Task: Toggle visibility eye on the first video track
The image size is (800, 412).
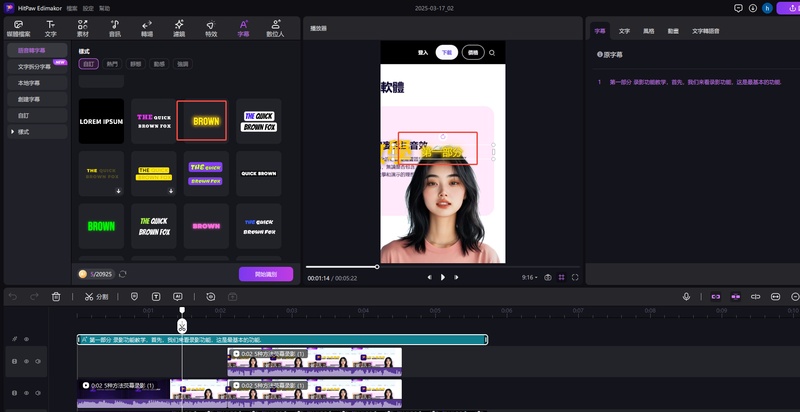Action: coord(26,361)
